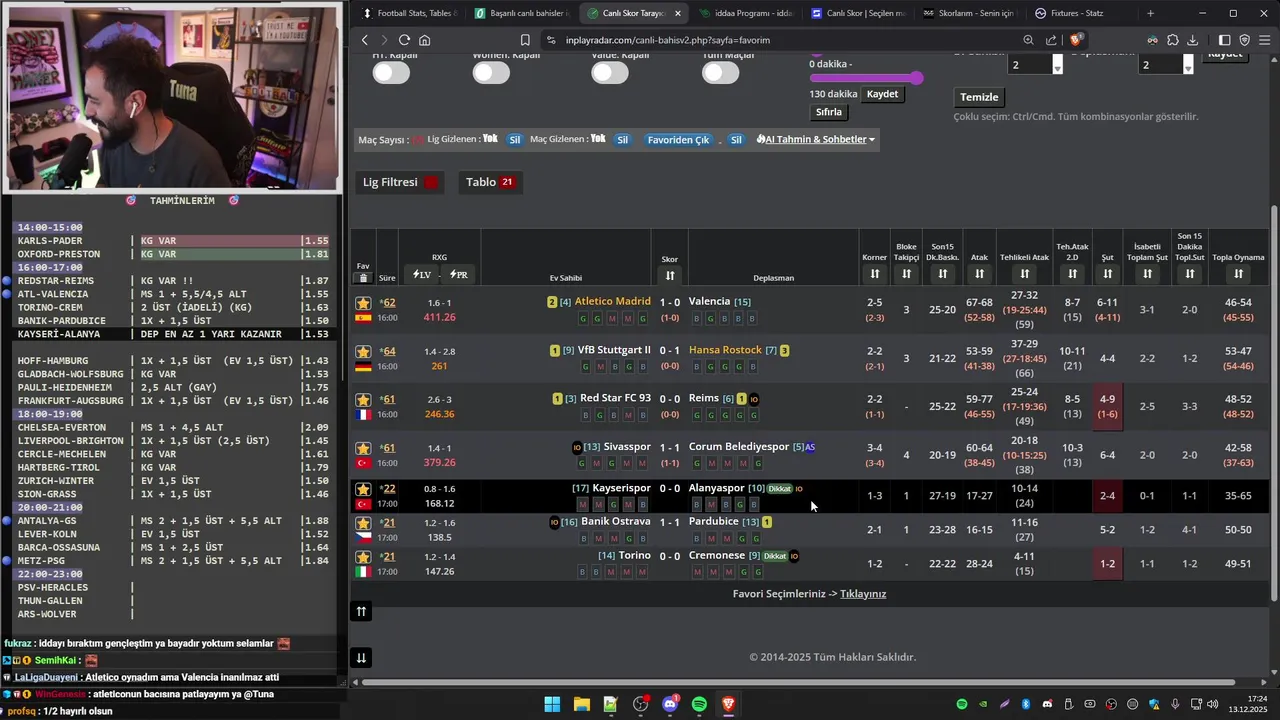The width and height of the screenshot is (1280, 720).
Task: Open browser downloads icon
Action: [x=1193, y=40]
